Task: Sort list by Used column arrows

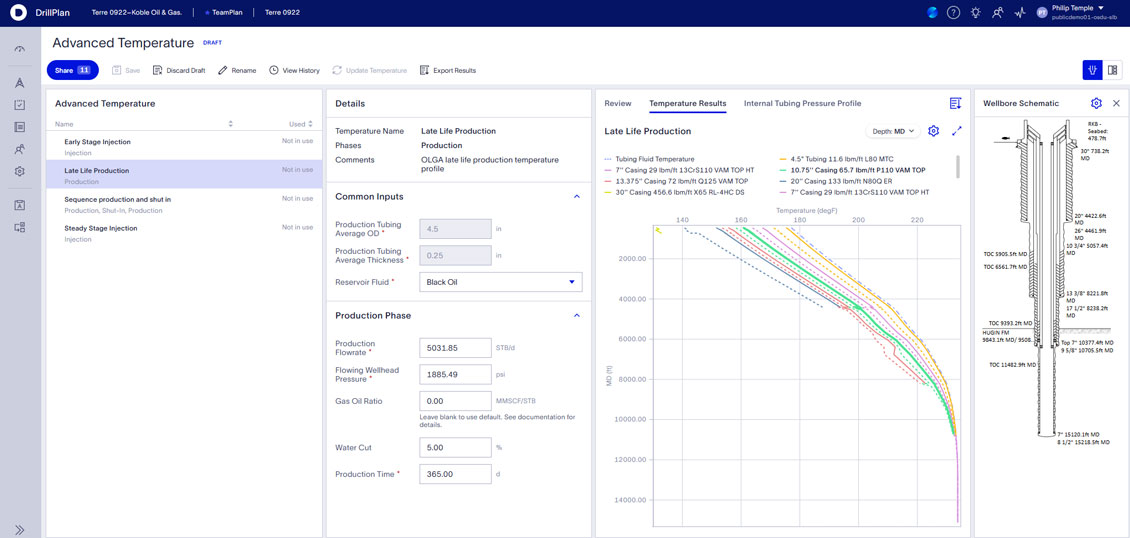Action: point(311,124)
